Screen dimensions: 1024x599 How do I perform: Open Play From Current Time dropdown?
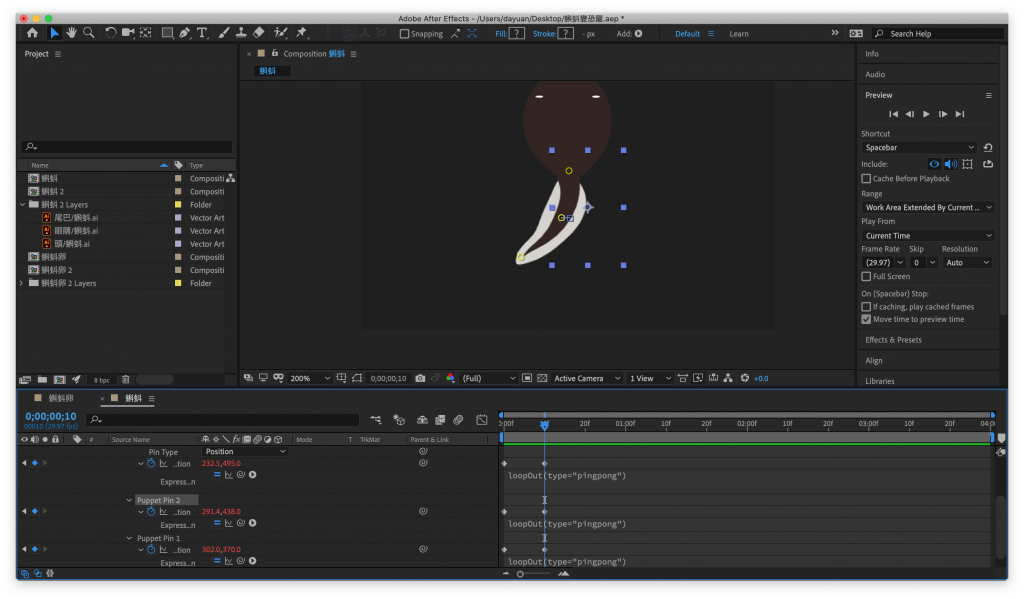point(927,236)
